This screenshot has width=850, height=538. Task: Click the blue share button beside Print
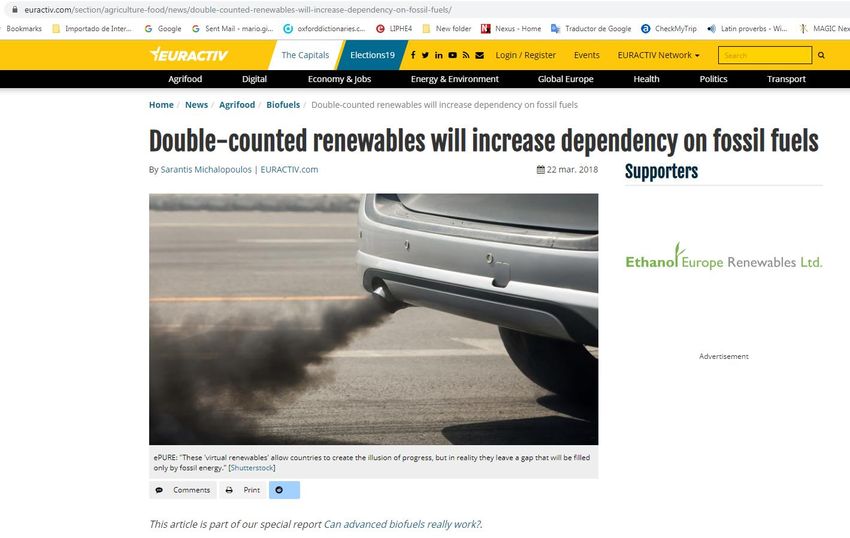pos(284,490)
